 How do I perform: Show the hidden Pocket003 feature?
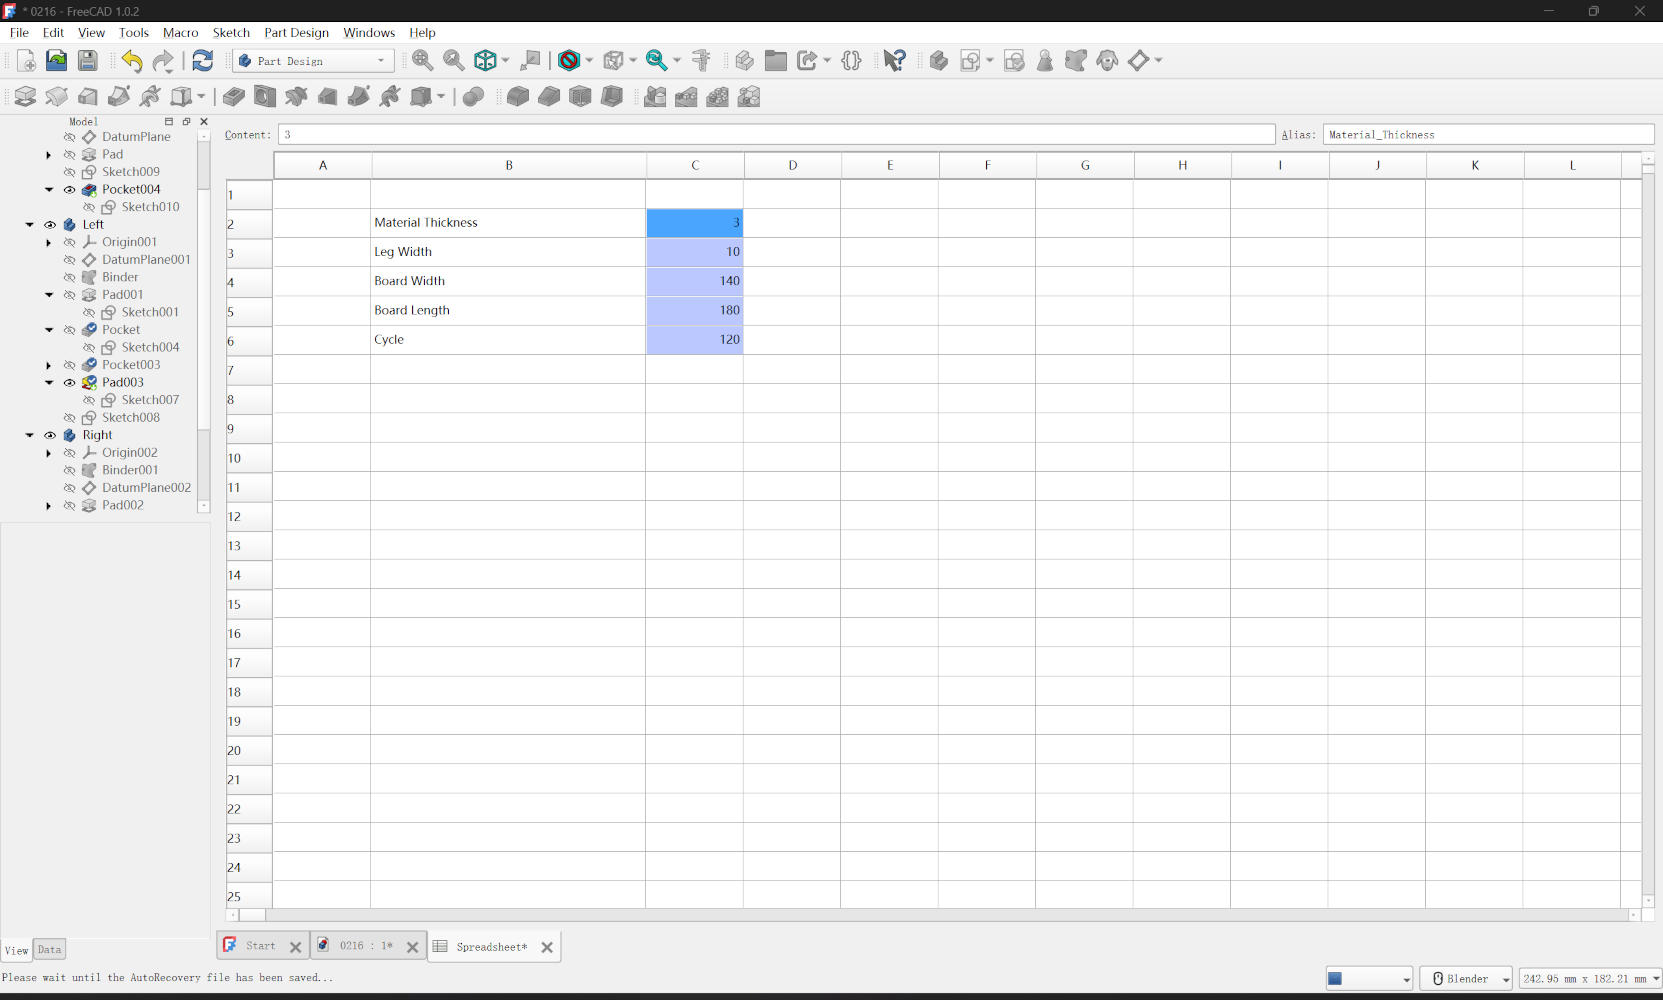(x=69, y=365)
